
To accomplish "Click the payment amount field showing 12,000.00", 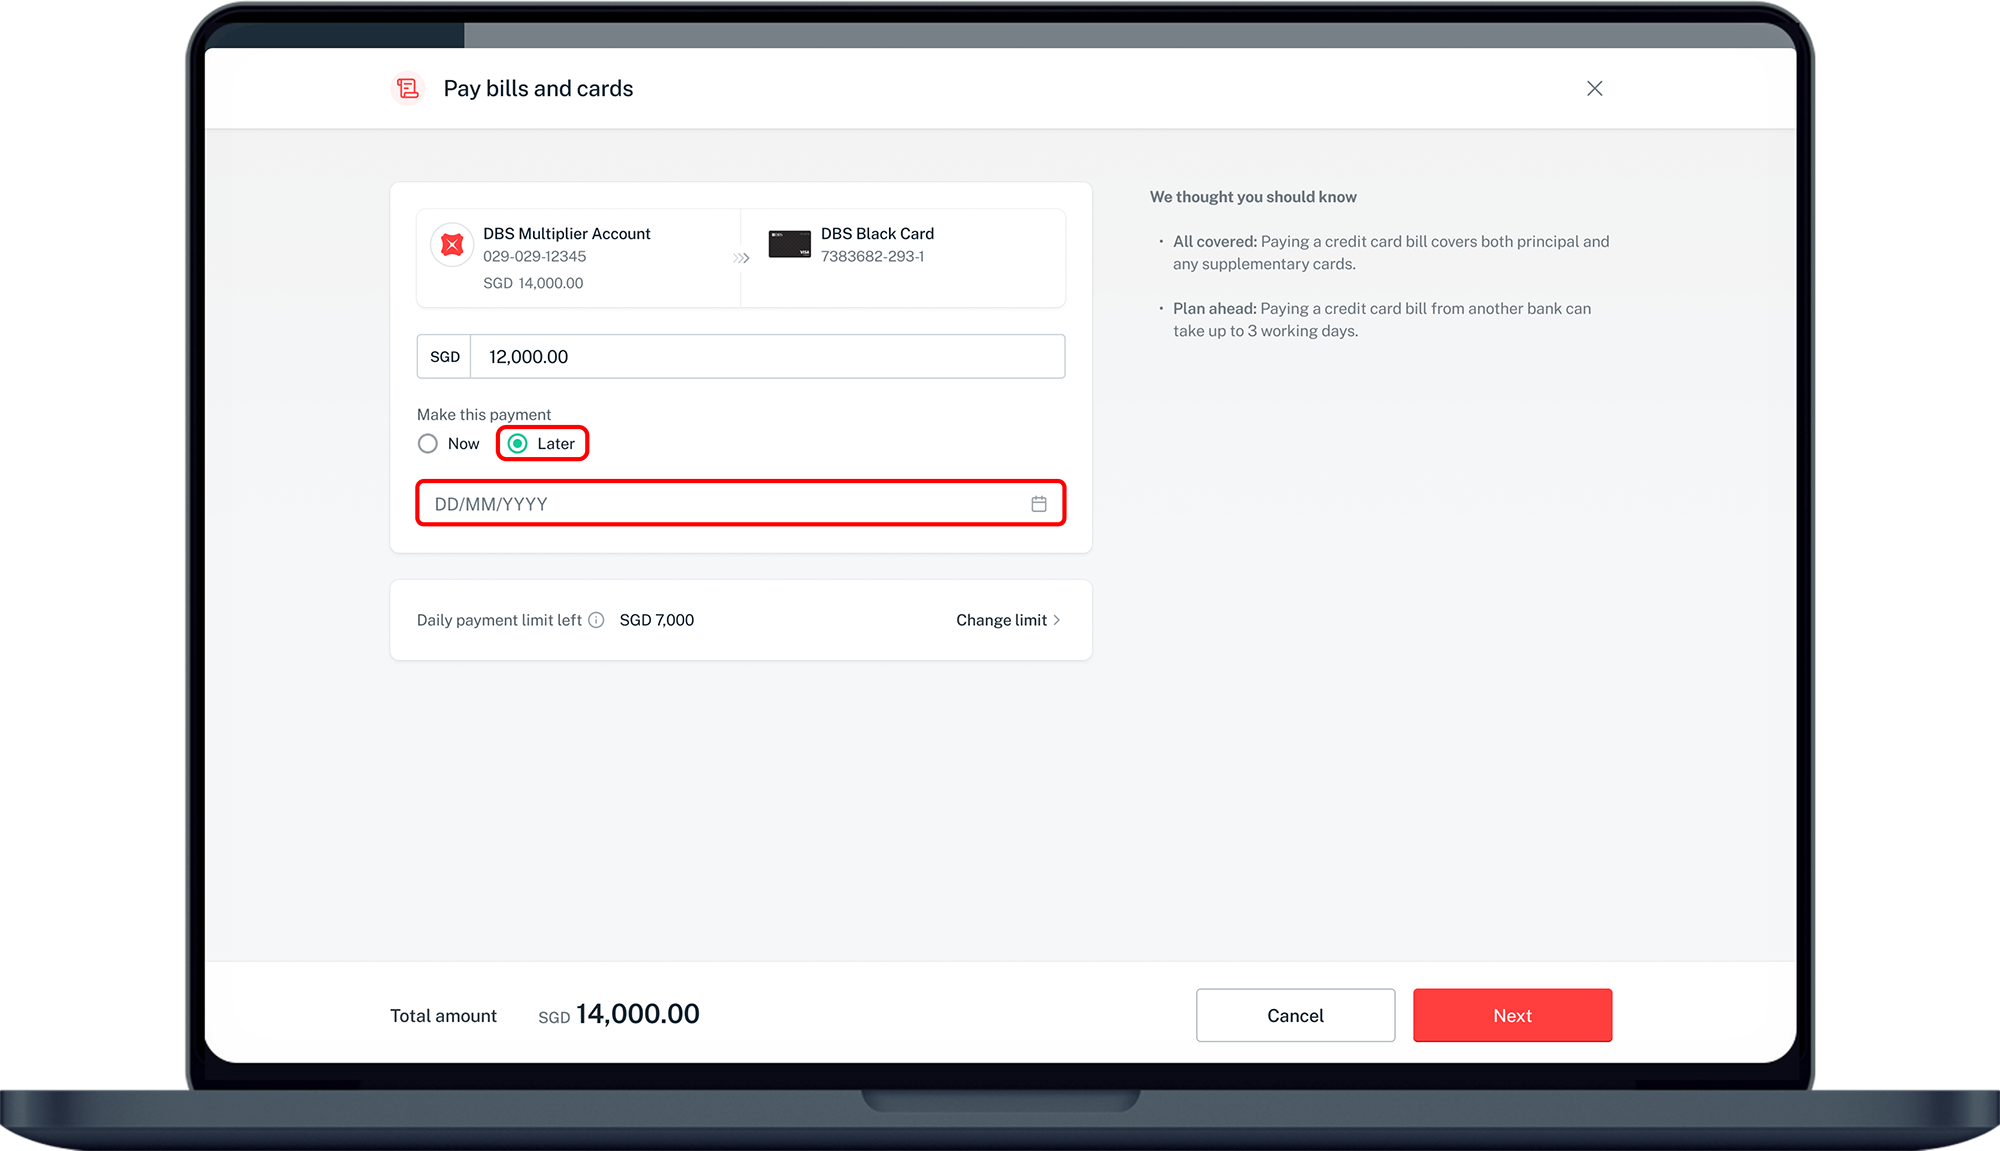I will (x=766, y=357).
